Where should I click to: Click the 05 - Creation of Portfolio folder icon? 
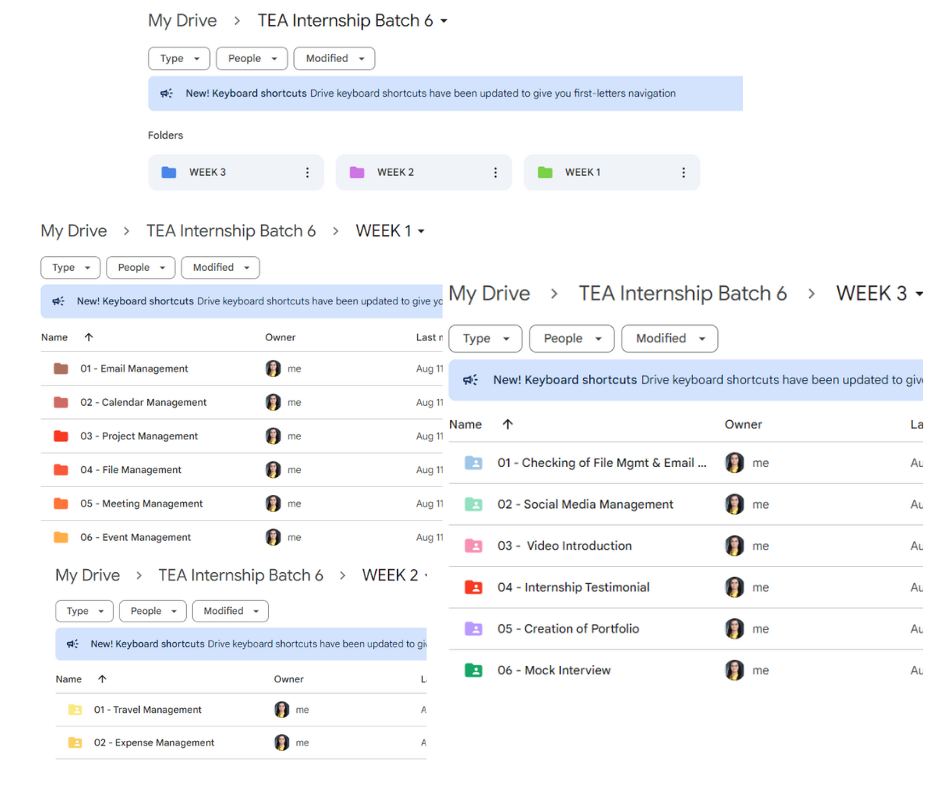tap(474, 628)
